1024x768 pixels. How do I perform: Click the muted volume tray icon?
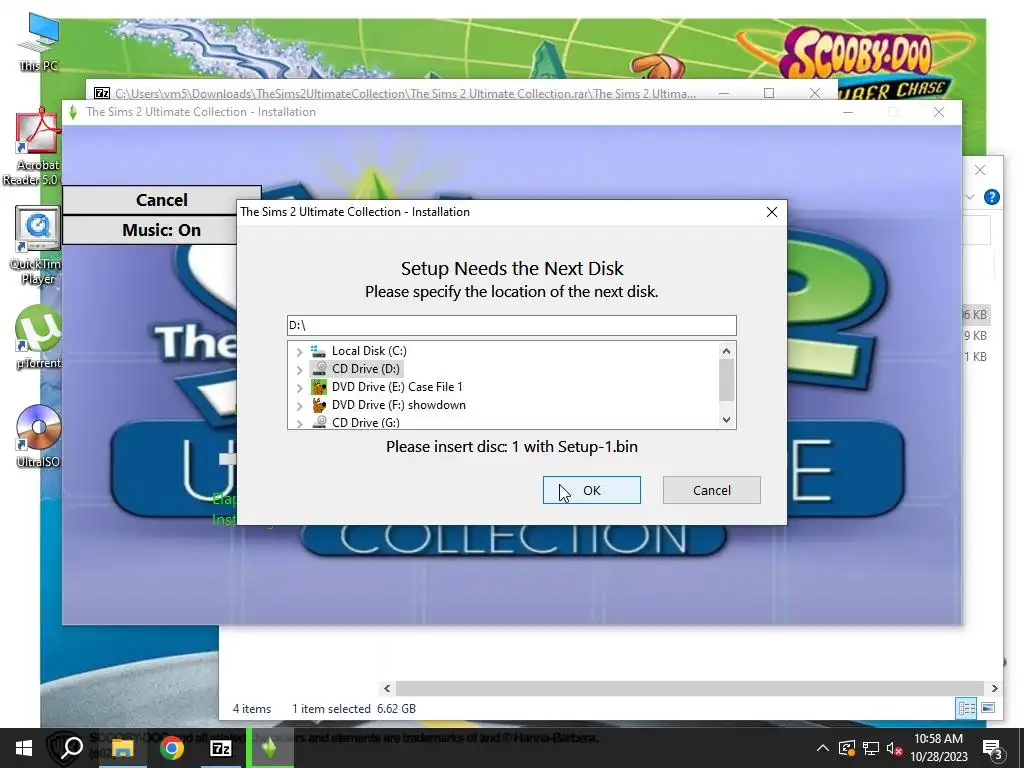(x=895, y=748)
